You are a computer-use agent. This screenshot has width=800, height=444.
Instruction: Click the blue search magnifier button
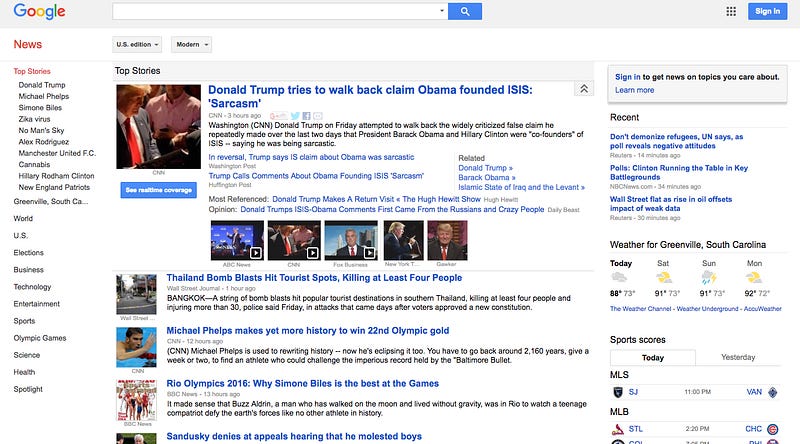465,11
